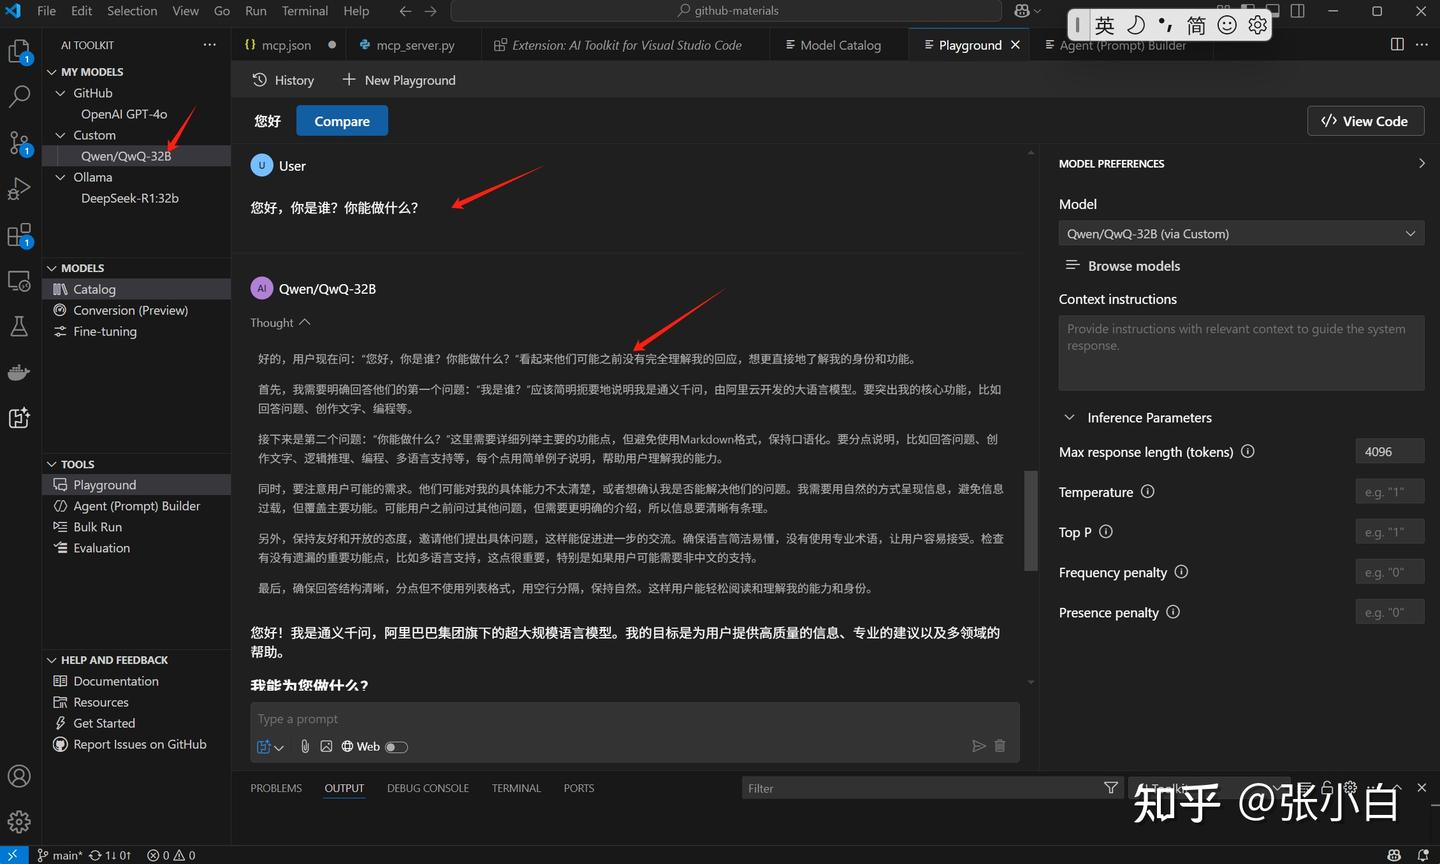1440x864 pixels.
Task: Open the Model dropdown showing Qwen/QwQ-32B
Action: (1241, 234)
